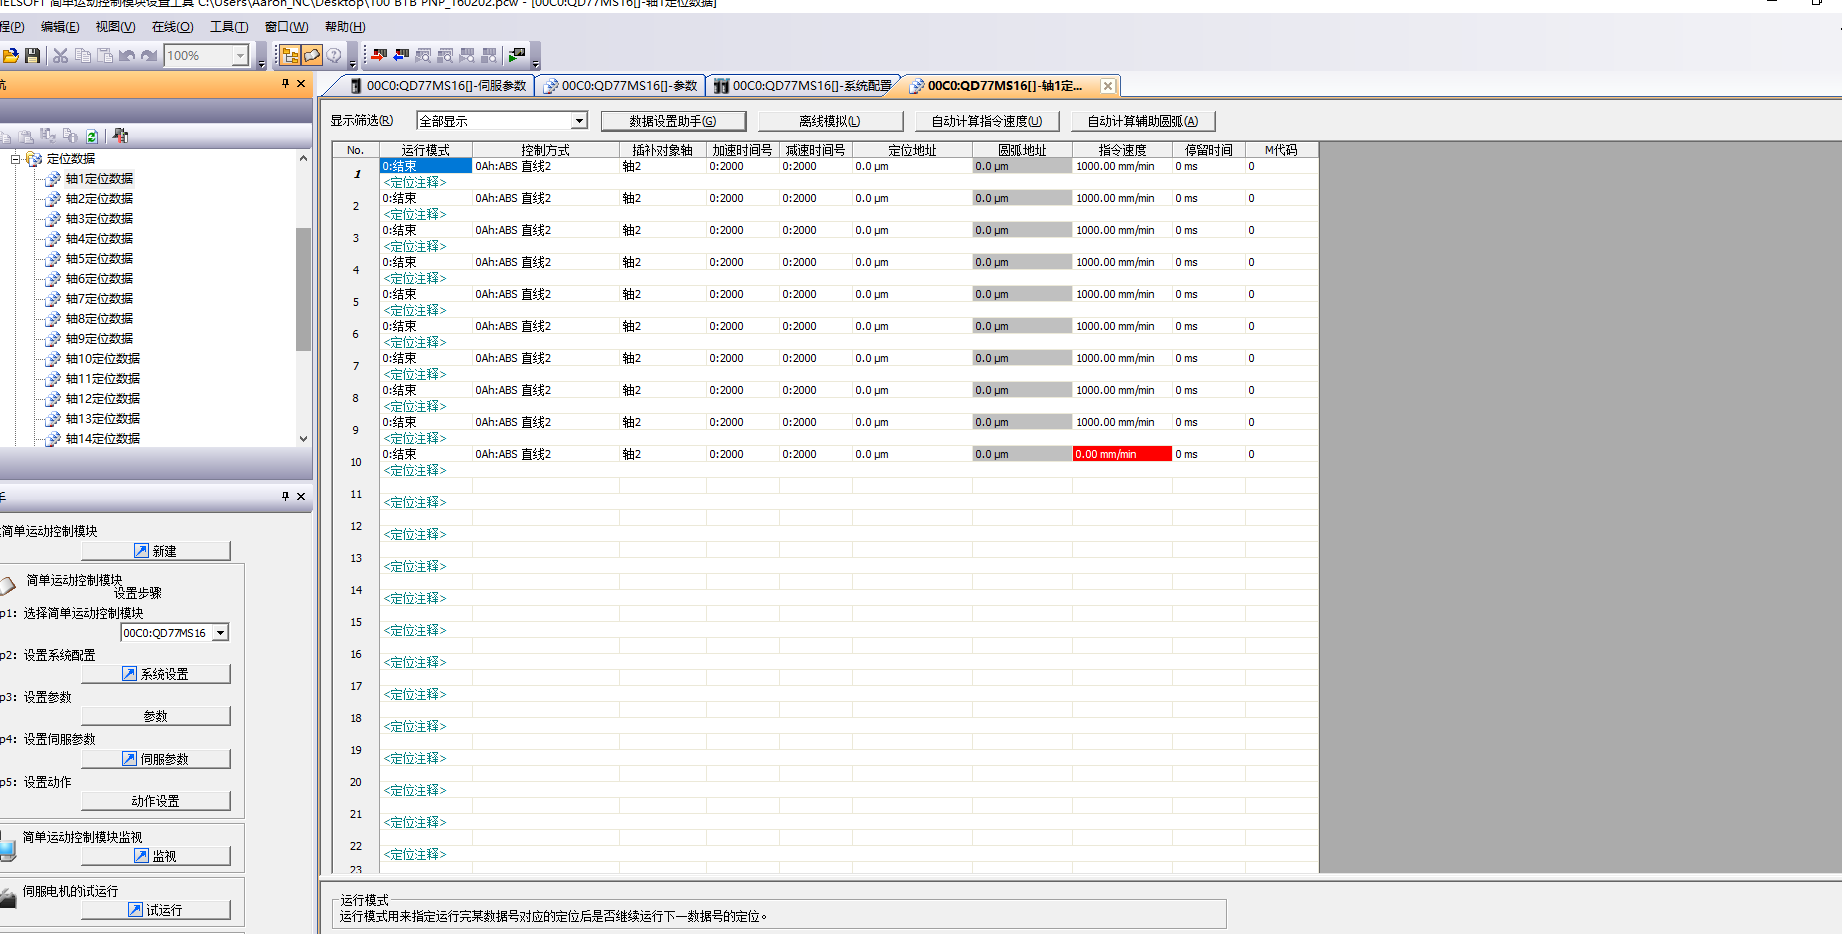
Task: Open the 00C0:QD77MS16 module selection dropdown
Action: pyautogui.click(x=221, y=632)
